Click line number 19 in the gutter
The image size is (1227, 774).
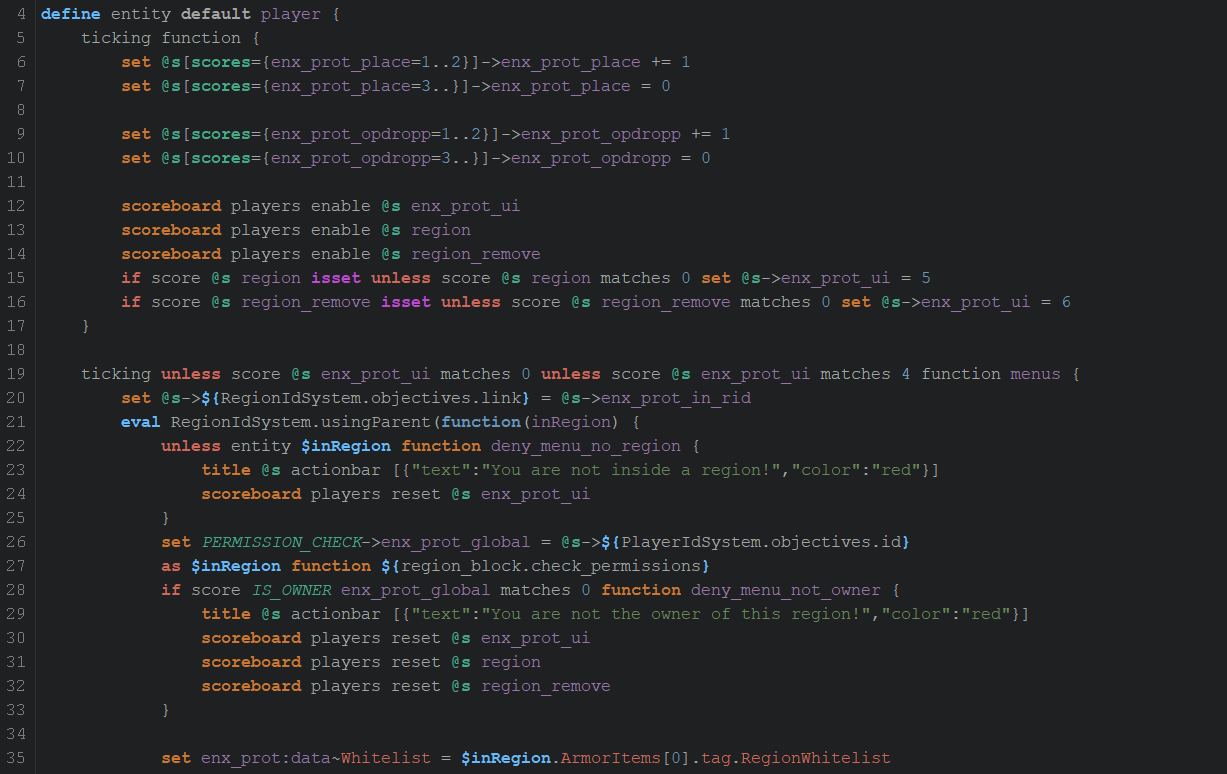[x=18, y=374]
